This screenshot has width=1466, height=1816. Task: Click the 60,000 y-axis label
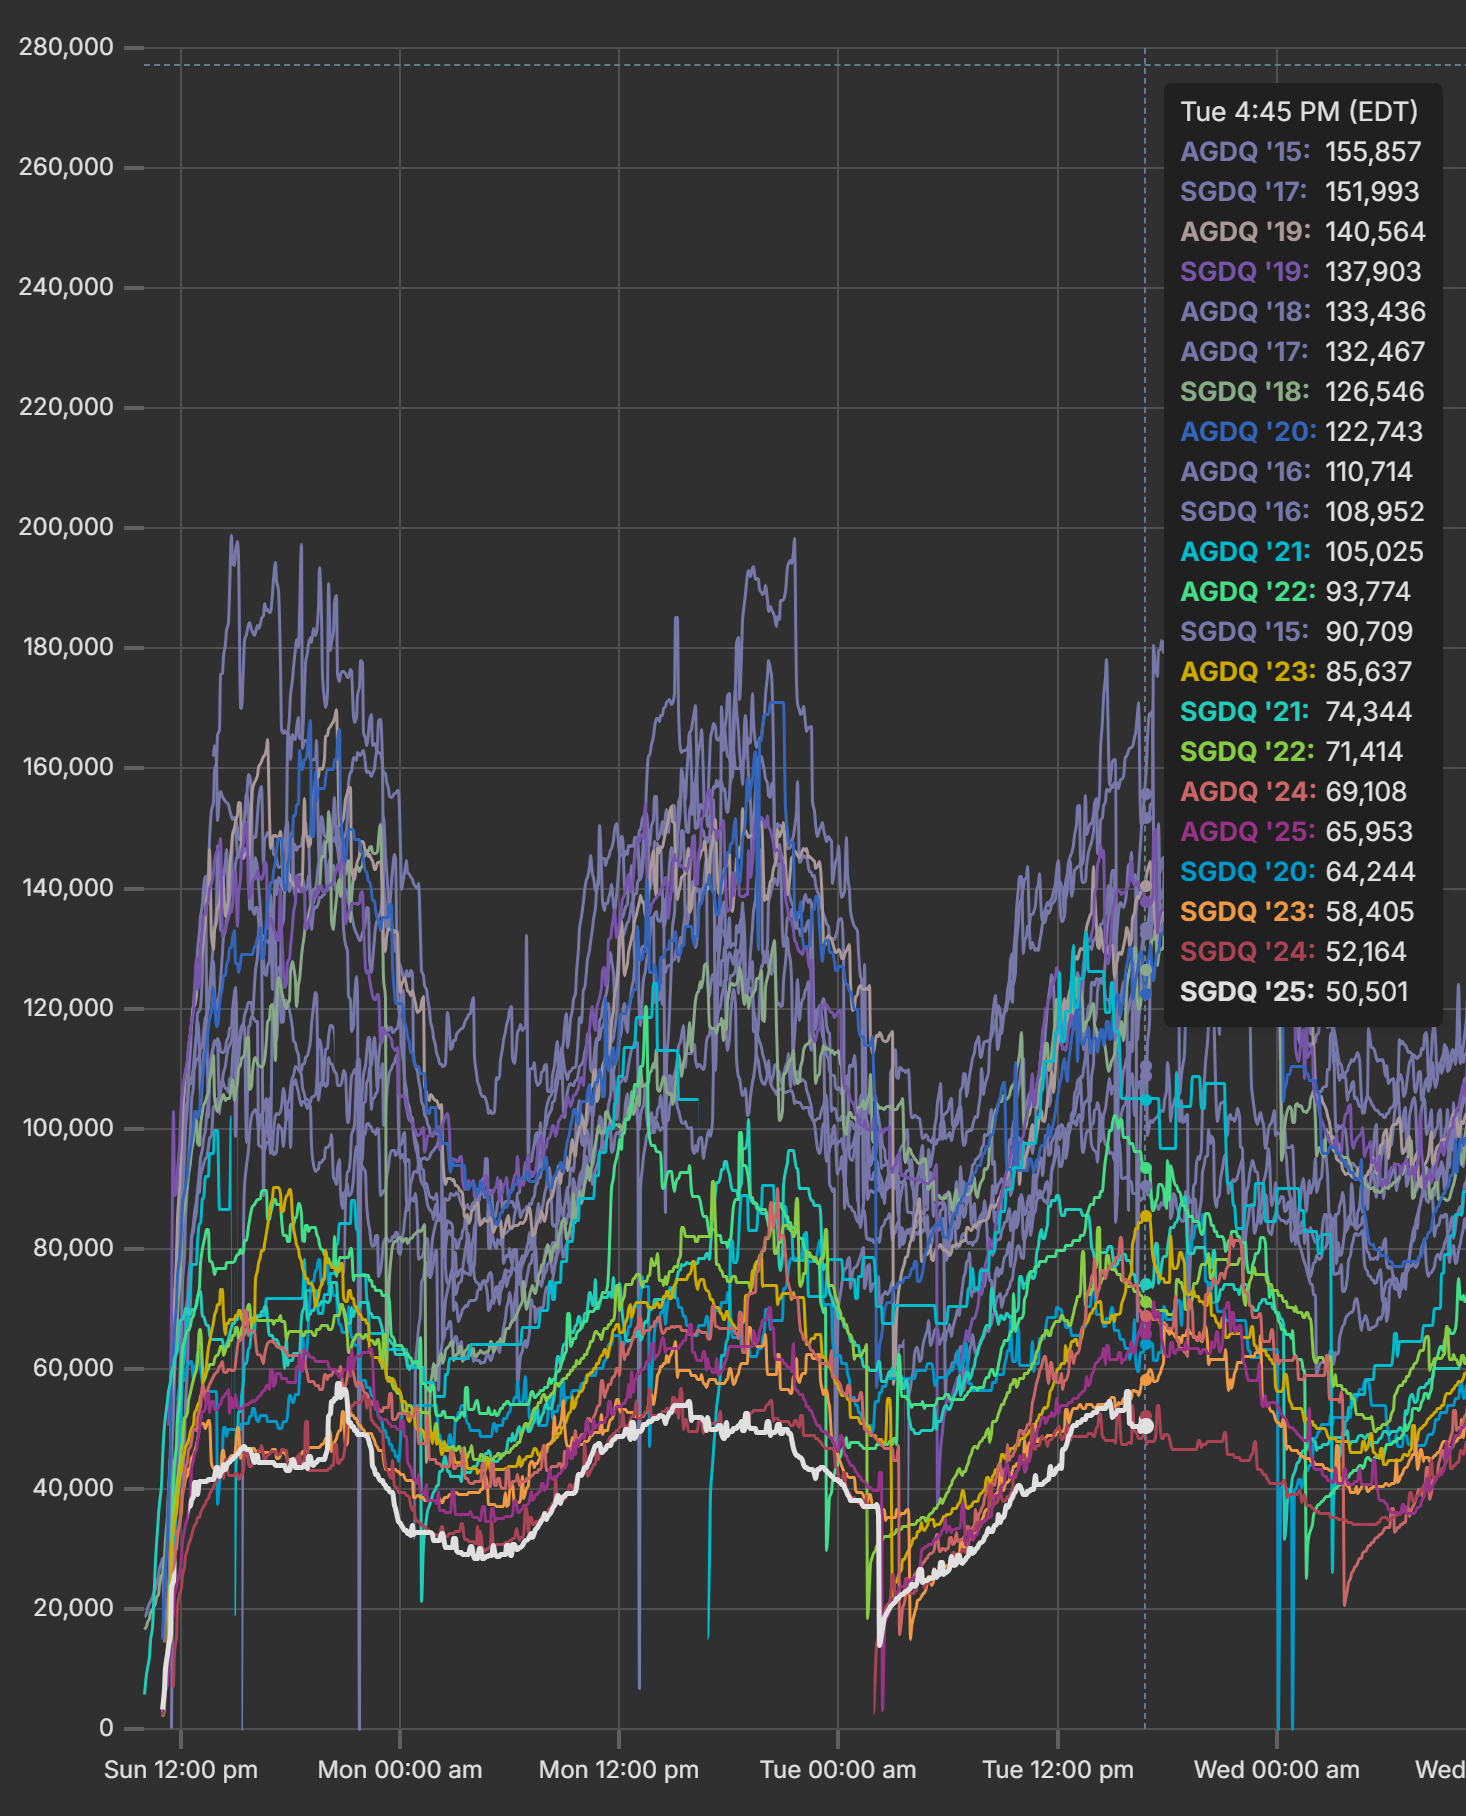coord(73,1368)
